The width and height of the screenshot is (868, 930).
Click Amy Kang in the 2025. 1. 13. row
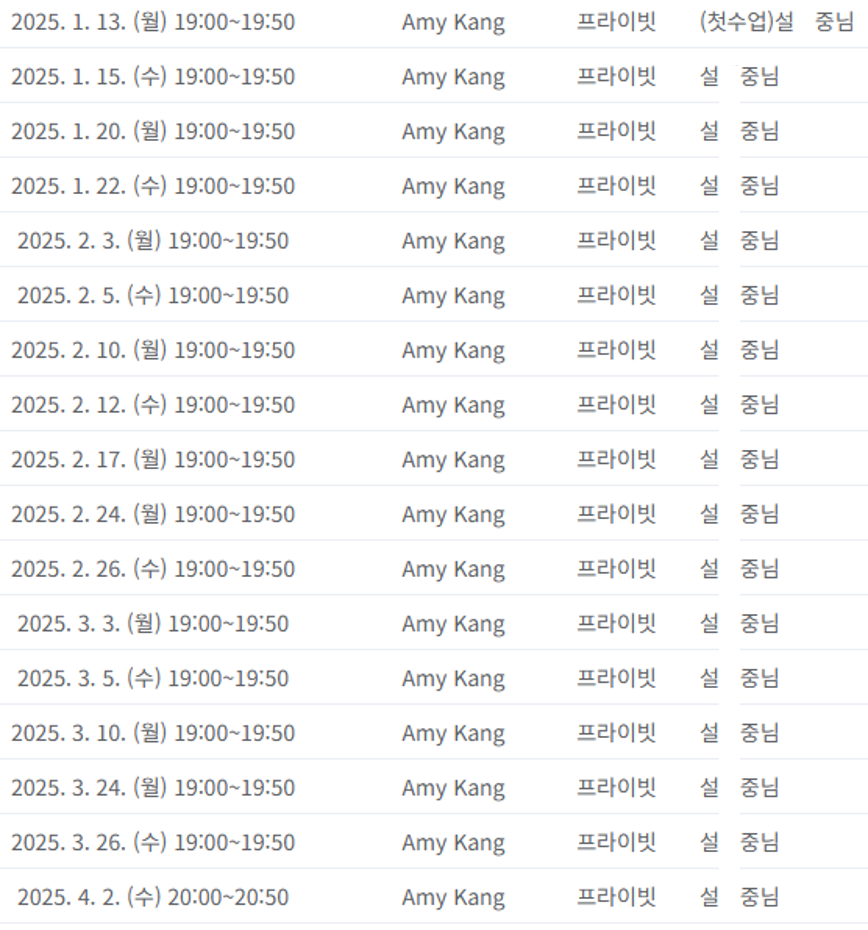coord(453,23)
